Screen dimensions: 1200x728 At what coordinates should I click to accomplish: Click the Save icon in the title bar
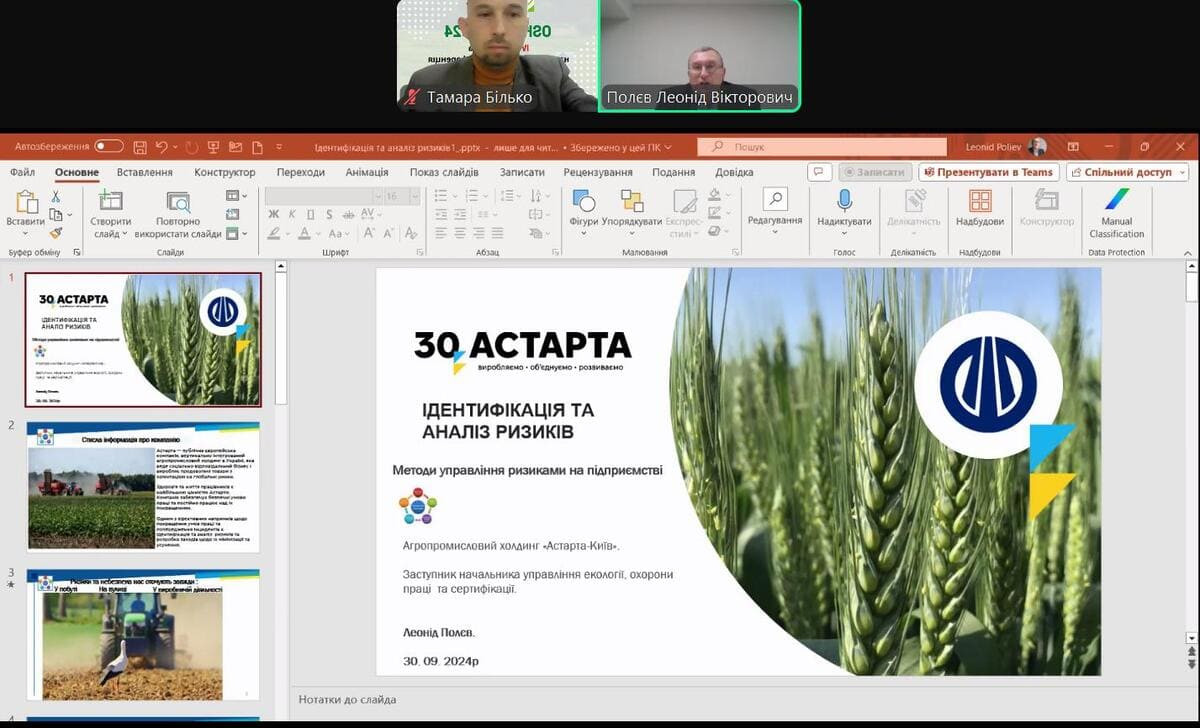pos(140,147)
